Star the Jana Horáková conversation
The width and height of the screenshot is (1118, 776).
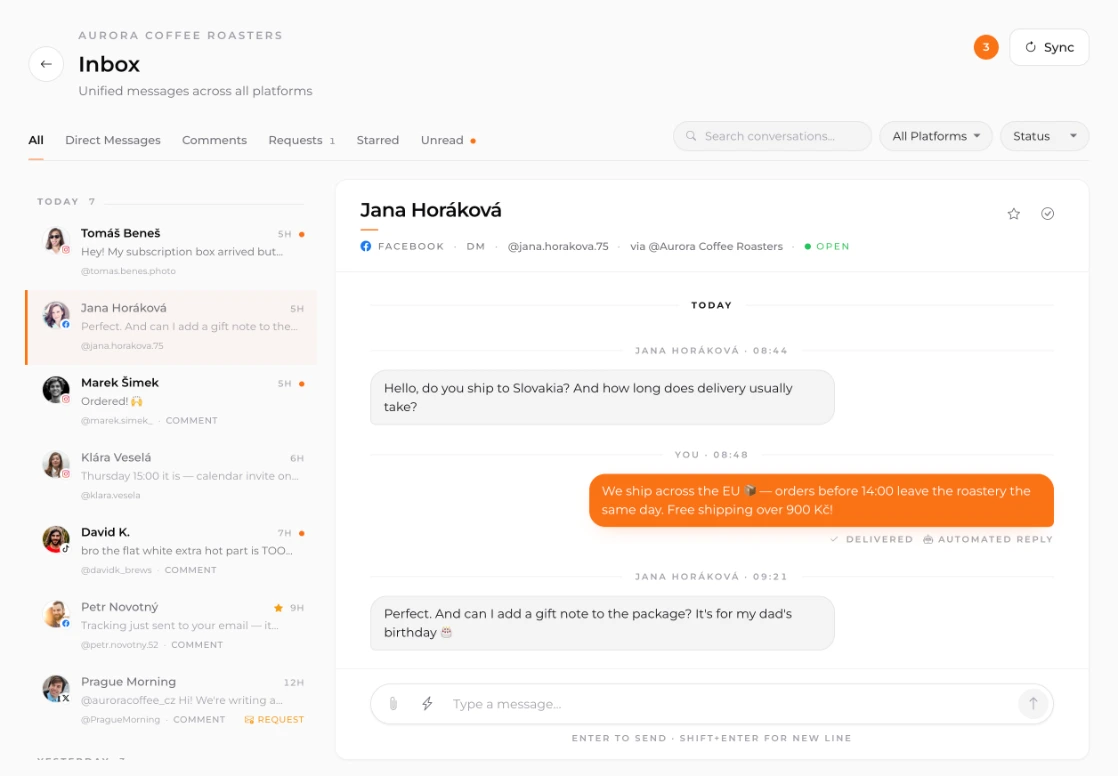coord(1013,214)
